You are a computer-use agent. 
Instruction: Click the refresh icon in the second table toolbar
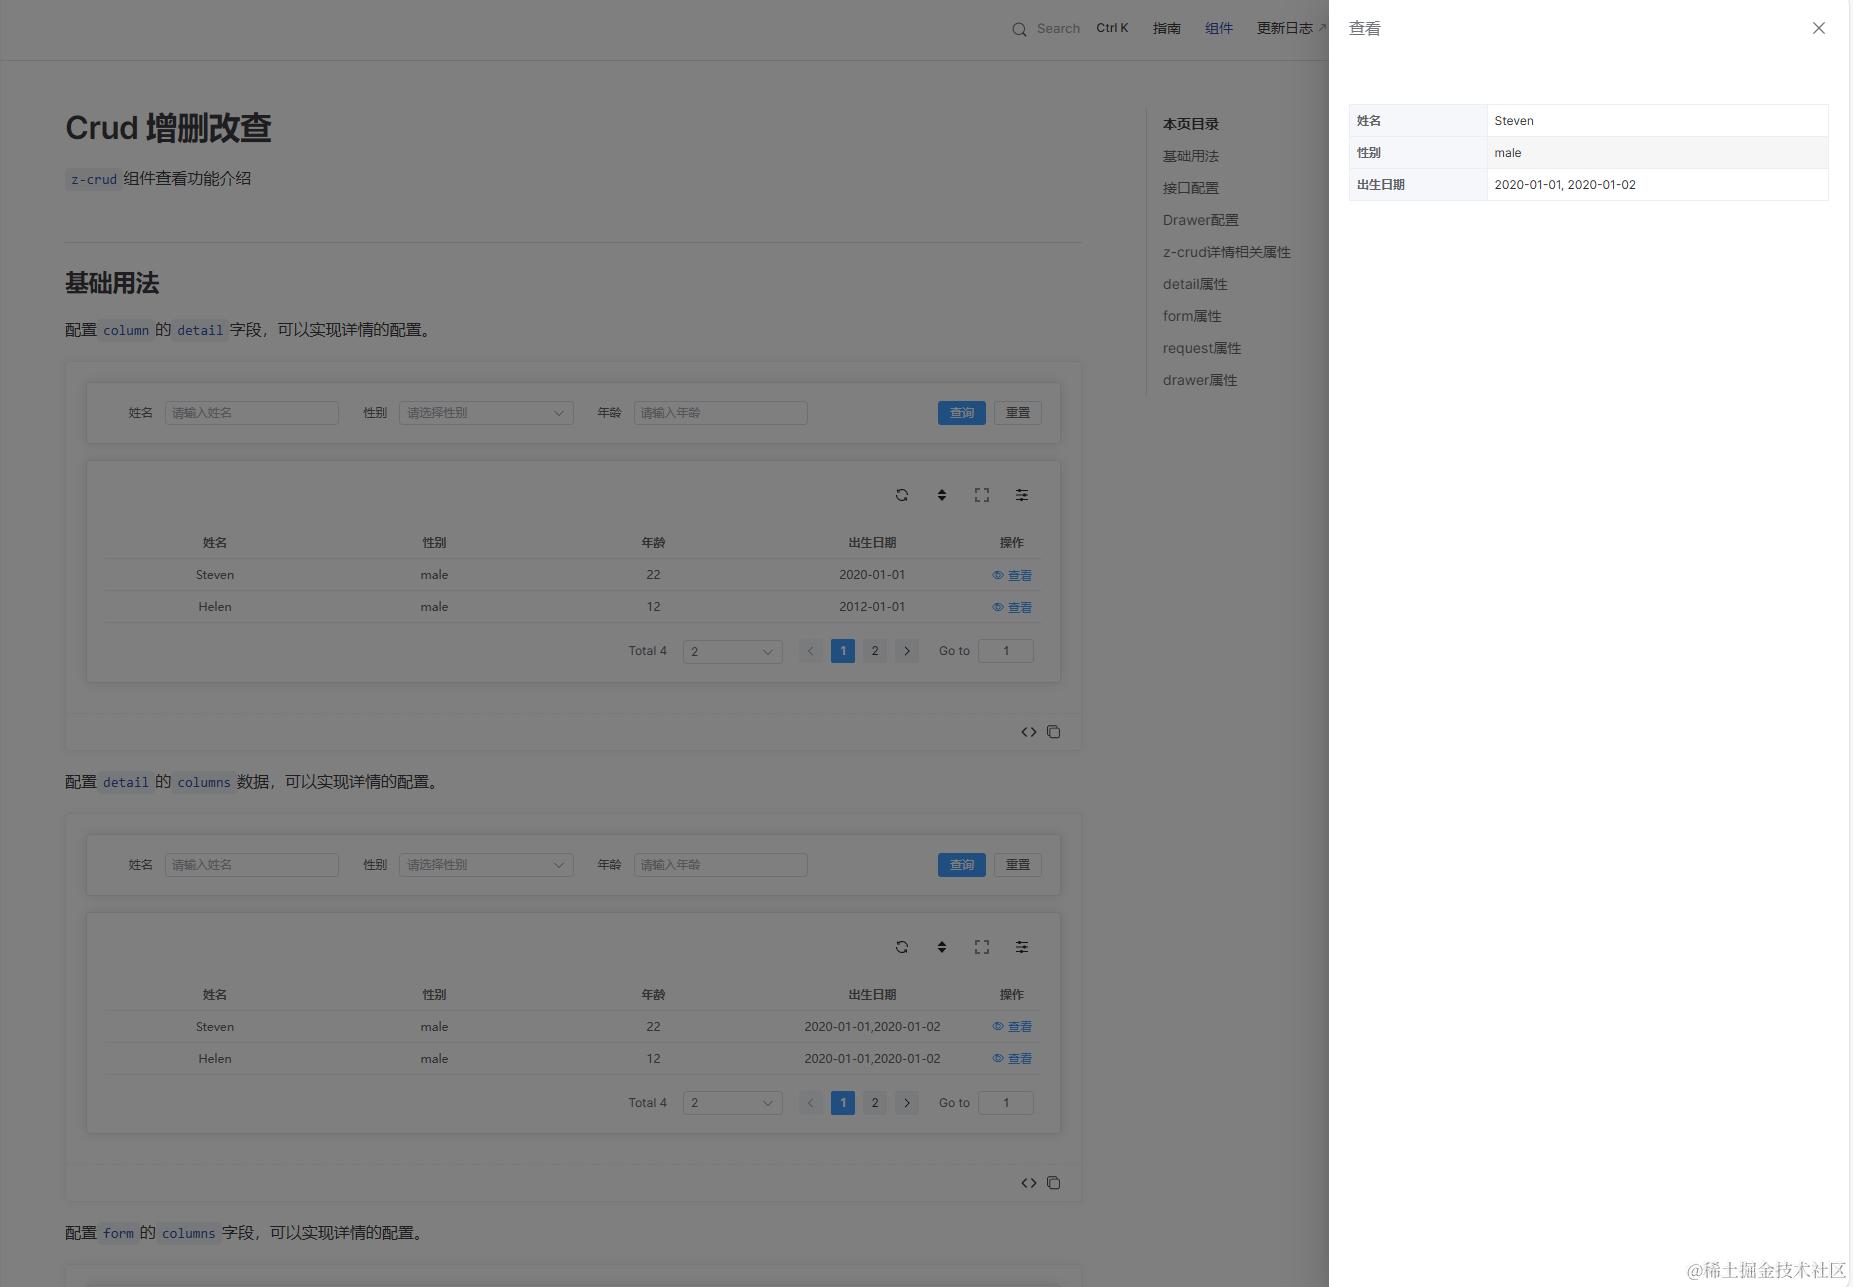902,947
